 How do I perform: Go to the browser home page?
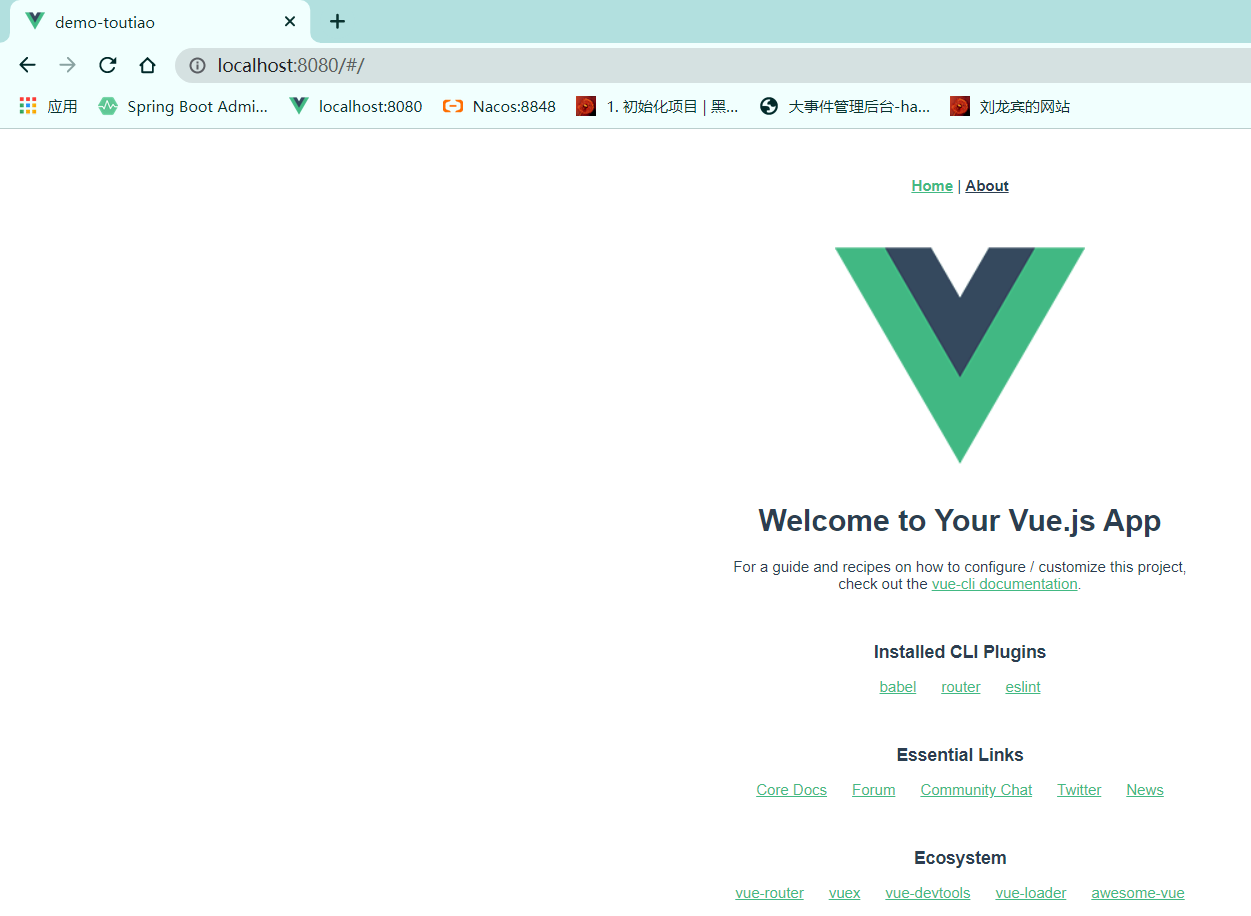[147, 65]
